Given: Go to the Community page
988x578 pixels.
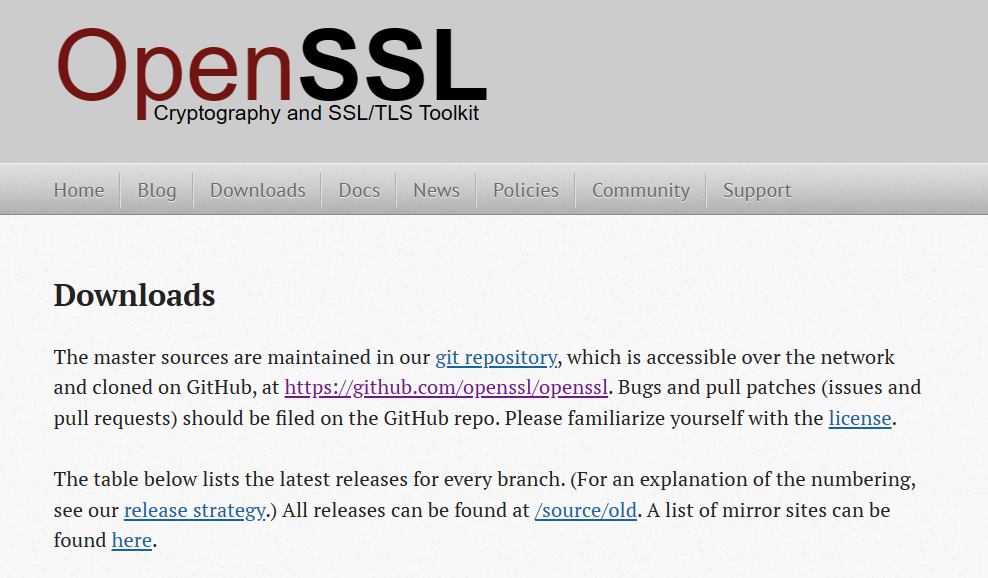Looking at the screenshot, I should click(x=641, y=190).
